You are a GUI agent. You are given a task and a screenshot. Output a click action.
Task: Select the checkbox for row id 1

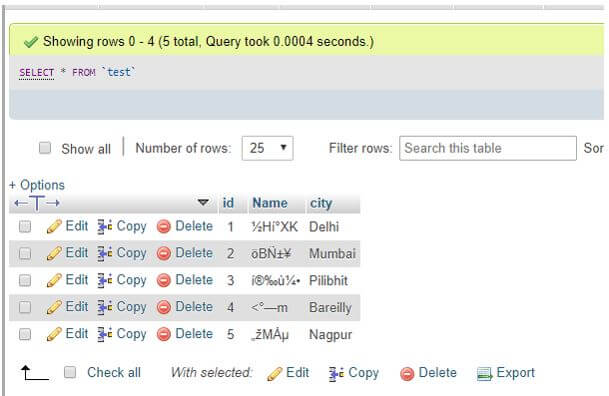coord(25,226)
